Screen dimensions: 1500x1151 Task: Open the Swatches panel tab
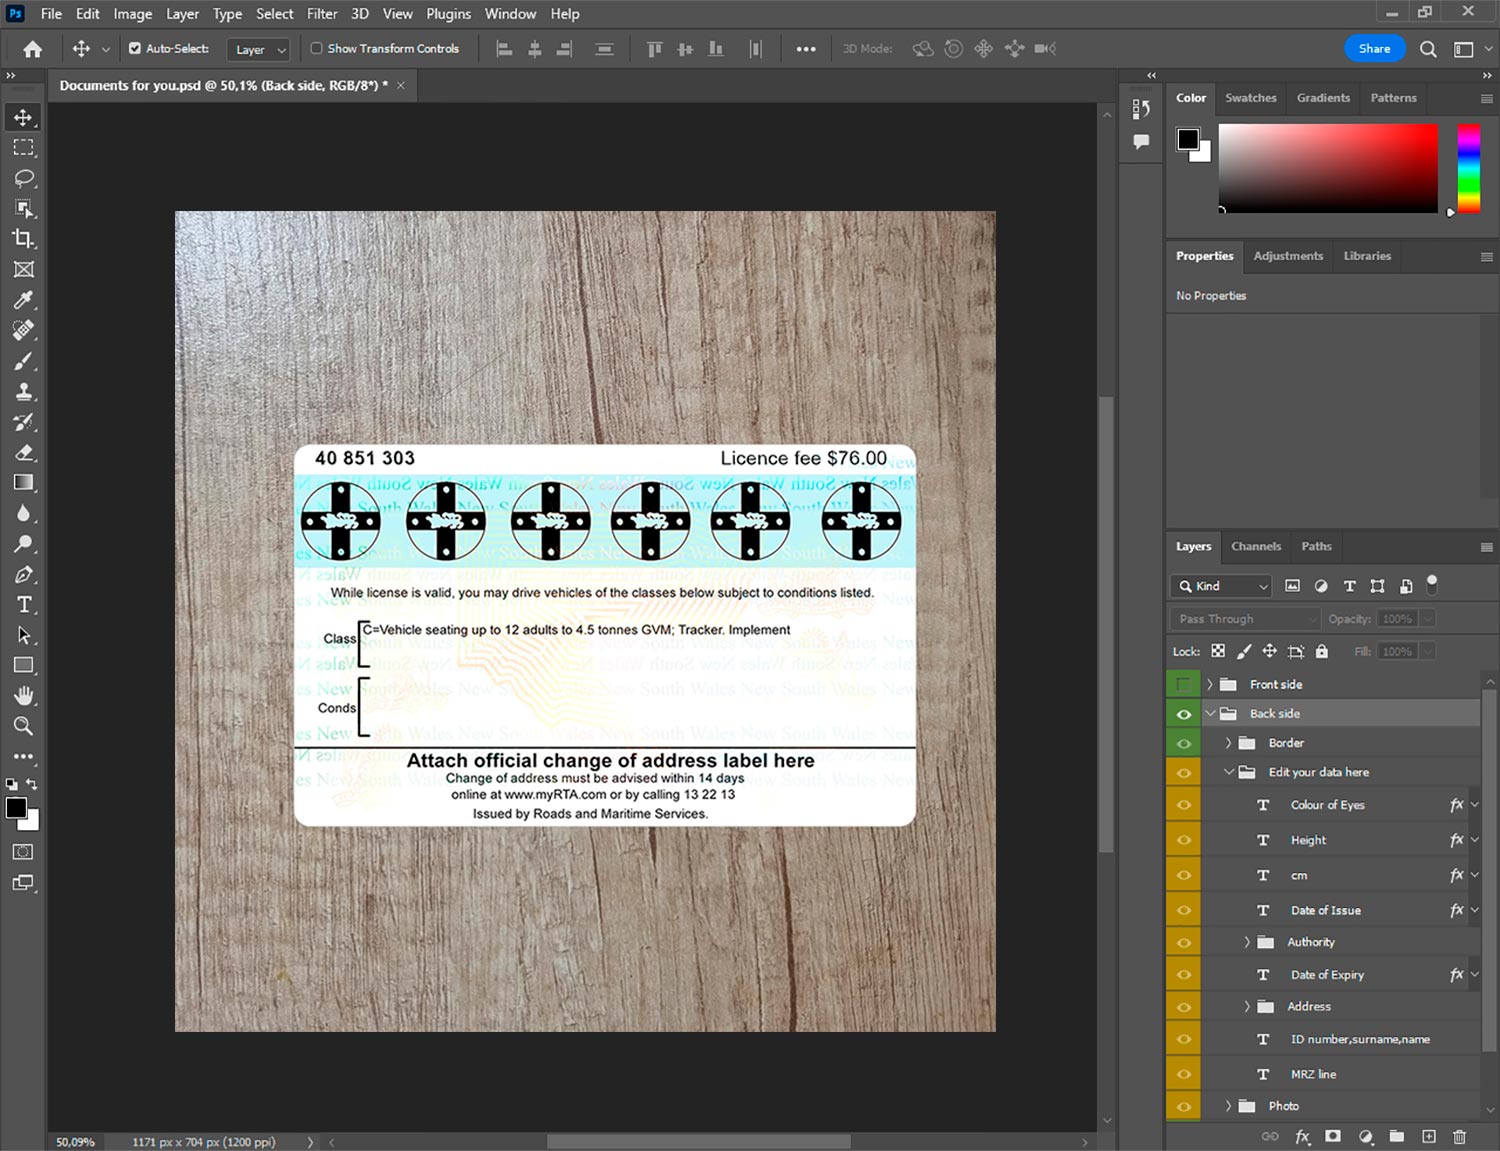pyautogui.click(x=1250, y=98)
